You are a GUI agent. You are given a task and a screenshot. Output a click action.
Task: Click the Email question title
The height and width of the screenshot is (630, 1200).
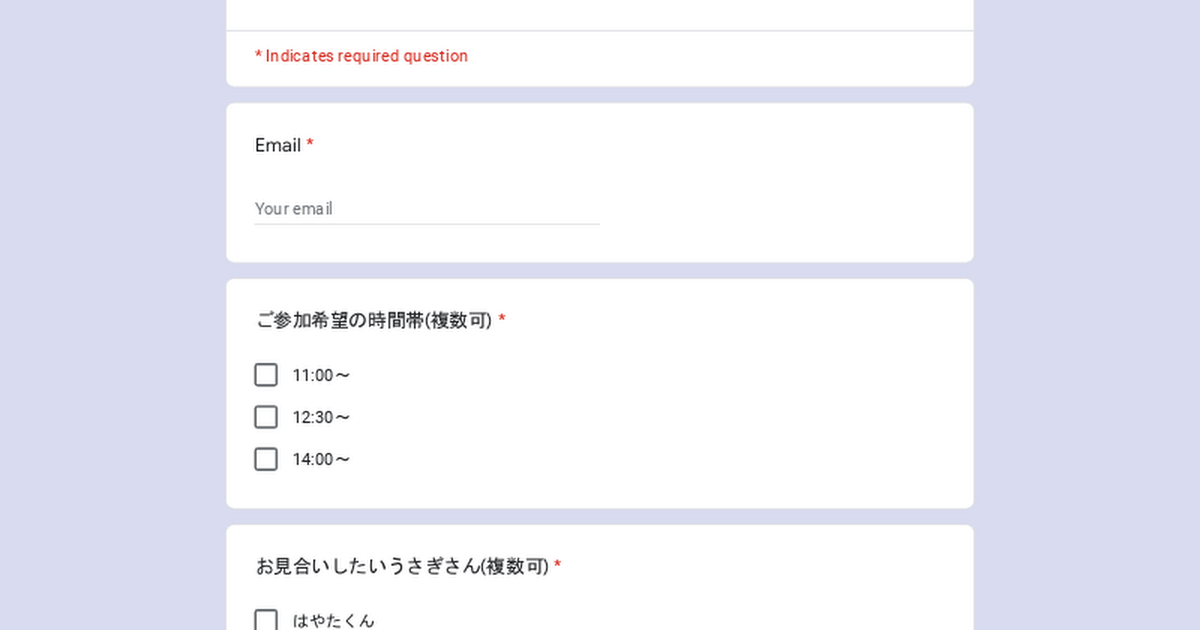278,146
